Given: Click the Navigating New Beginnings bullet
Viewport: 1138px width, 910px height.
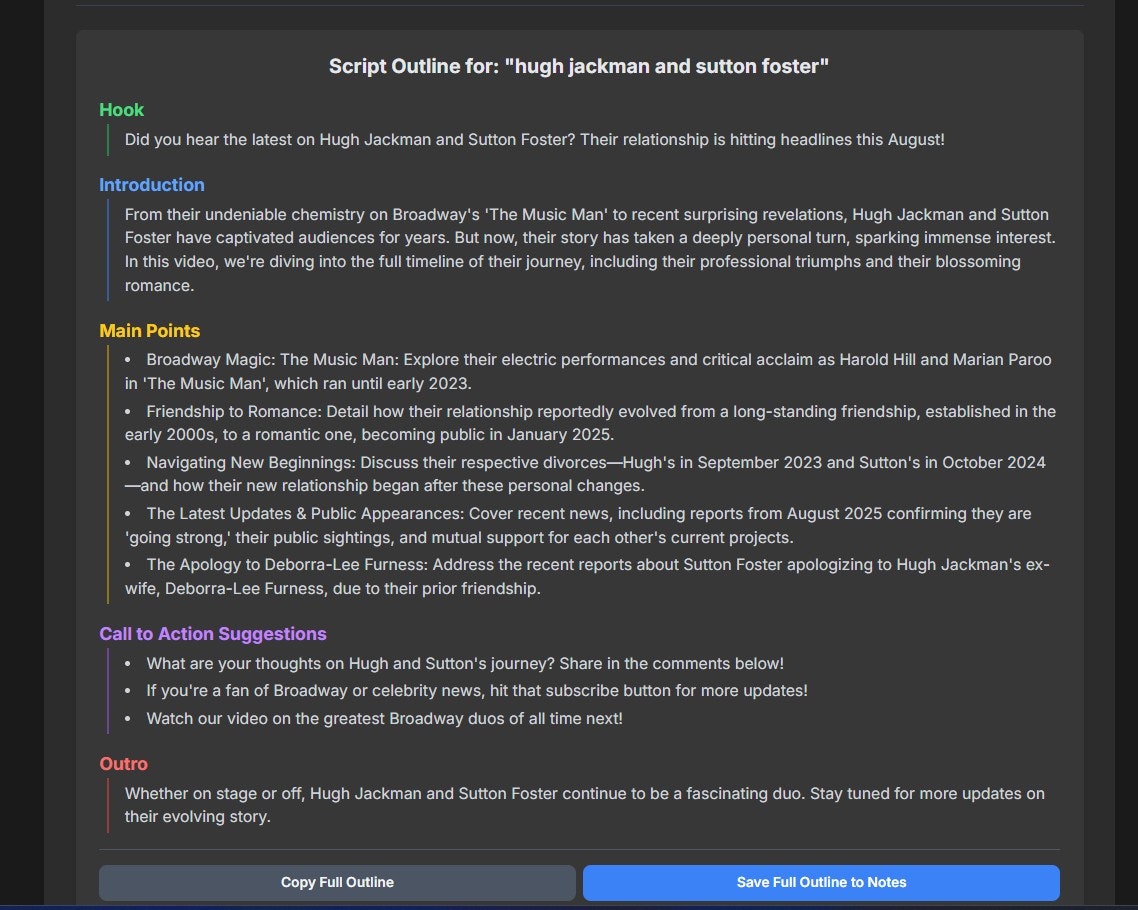Looking at the screenshot, I should [x=585, y=474].
